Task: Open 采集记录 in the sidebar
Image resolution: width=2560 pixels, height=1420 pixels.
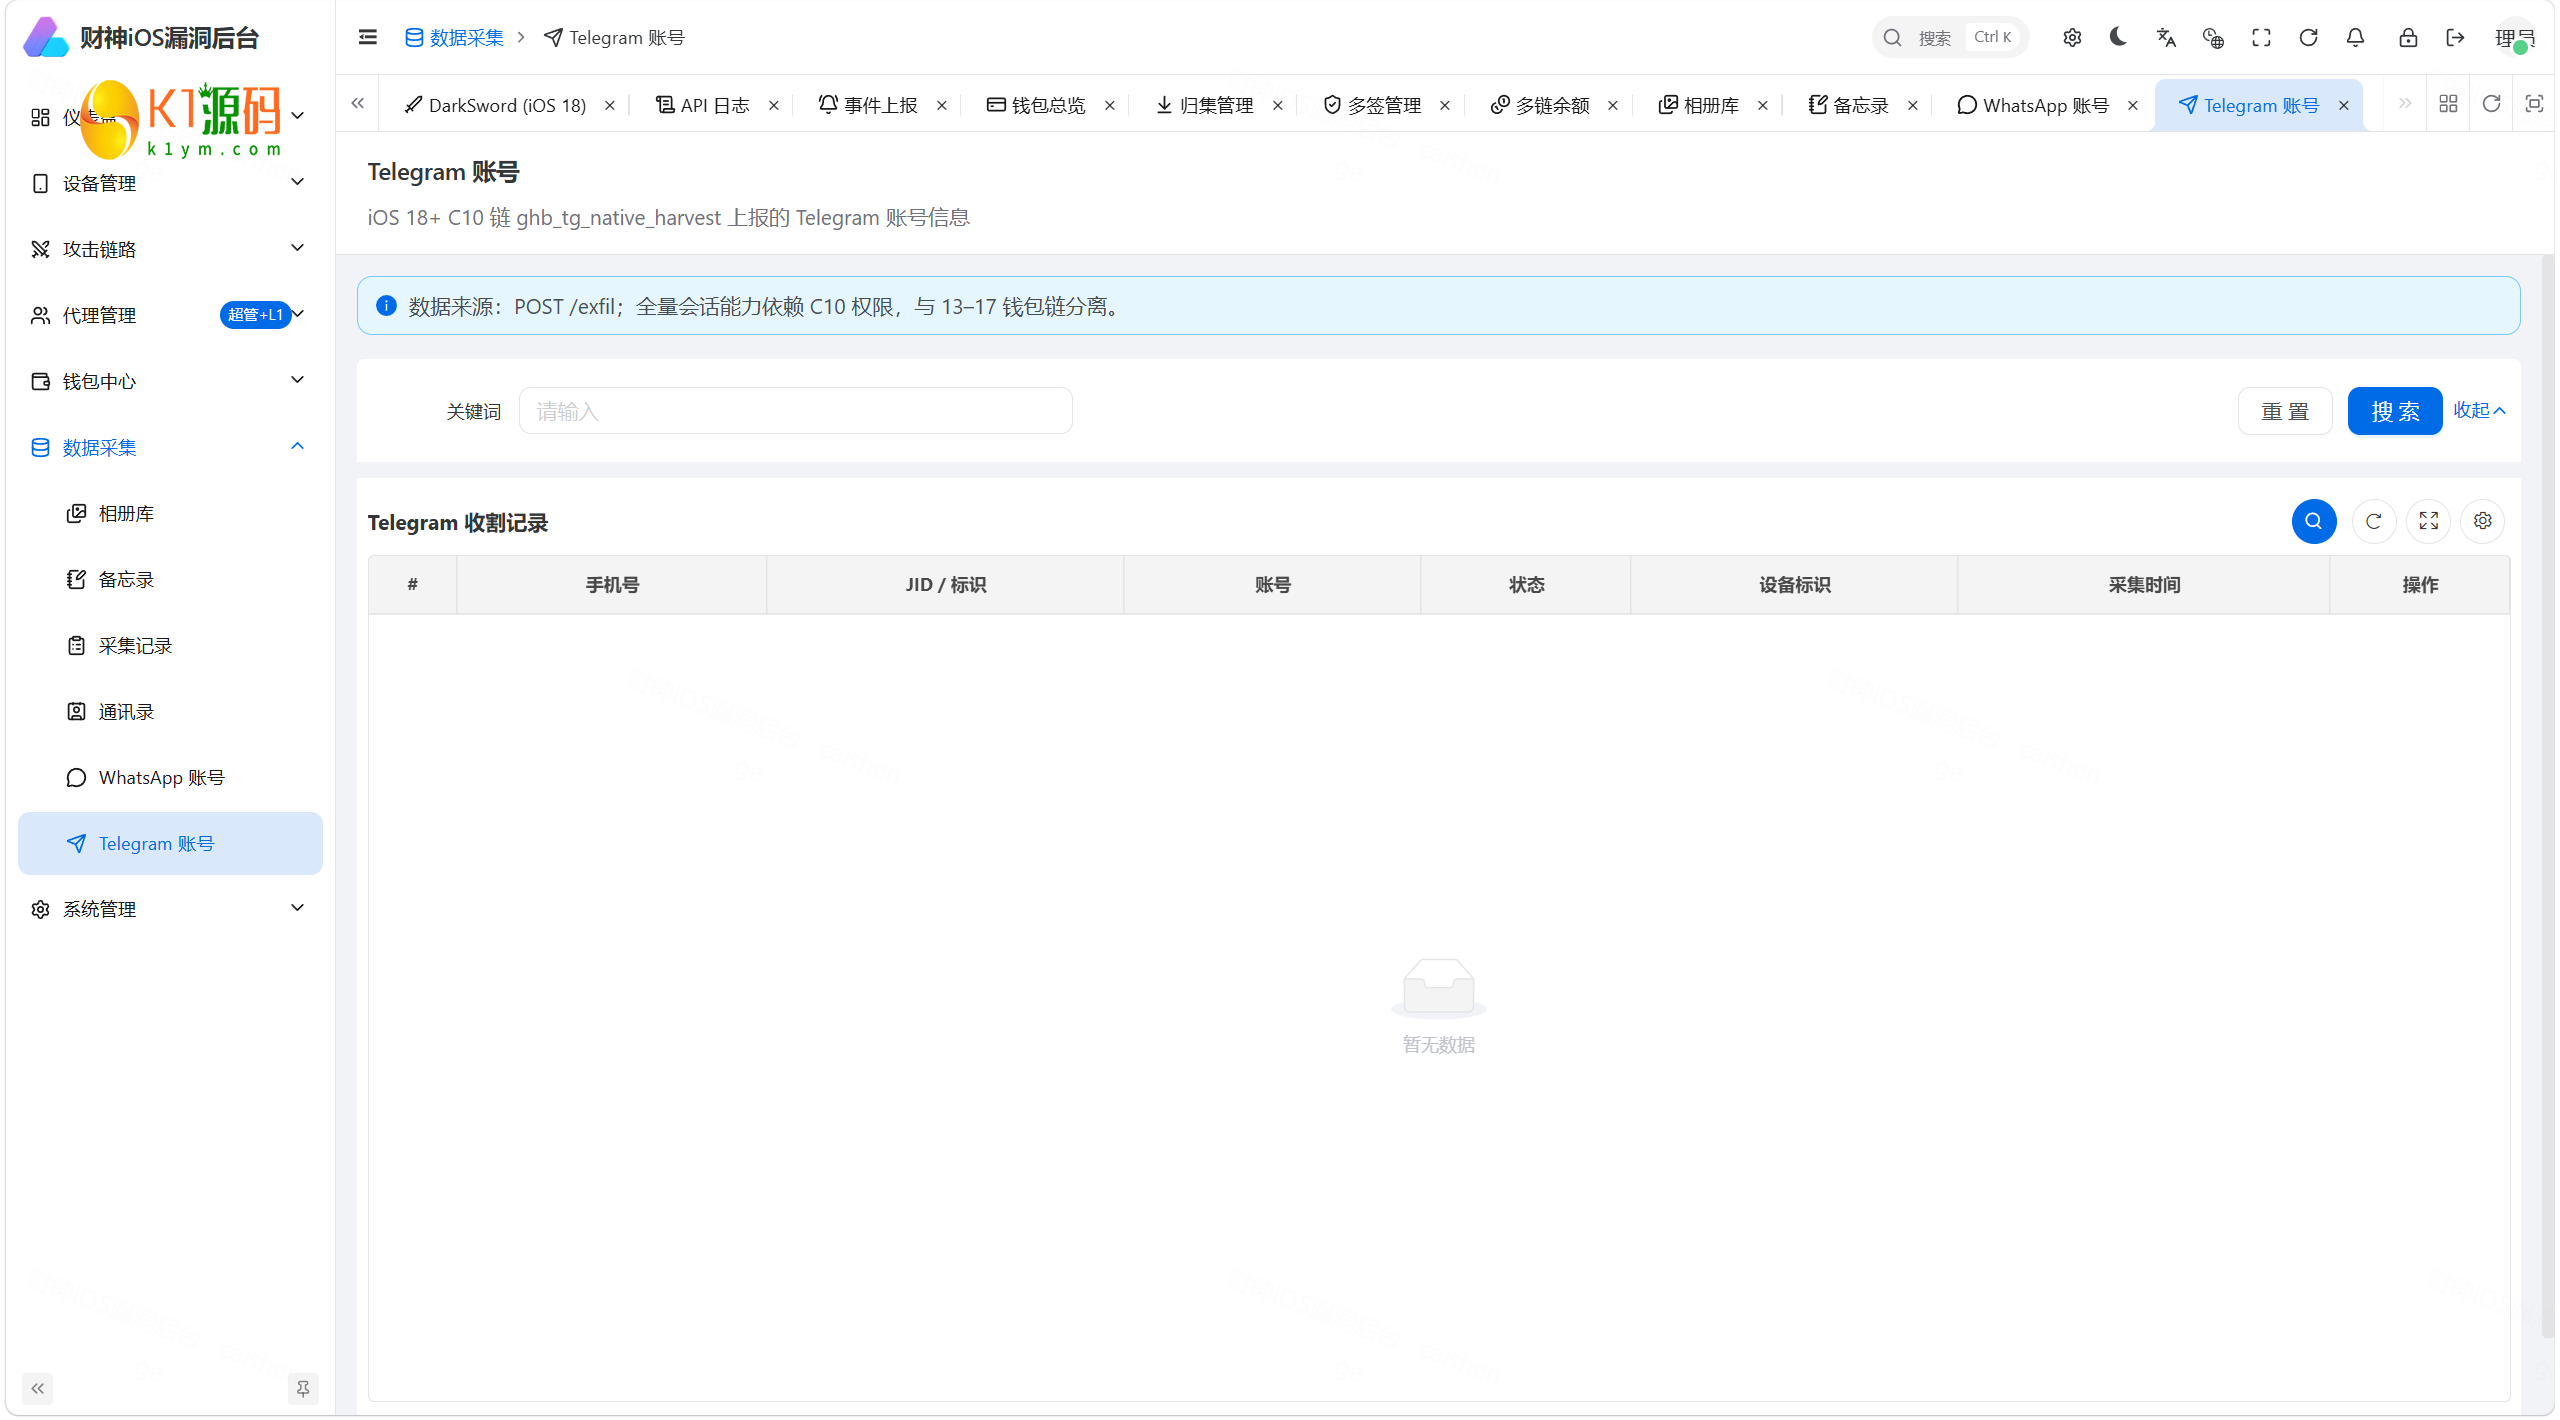Action: [x=168, y=645]
